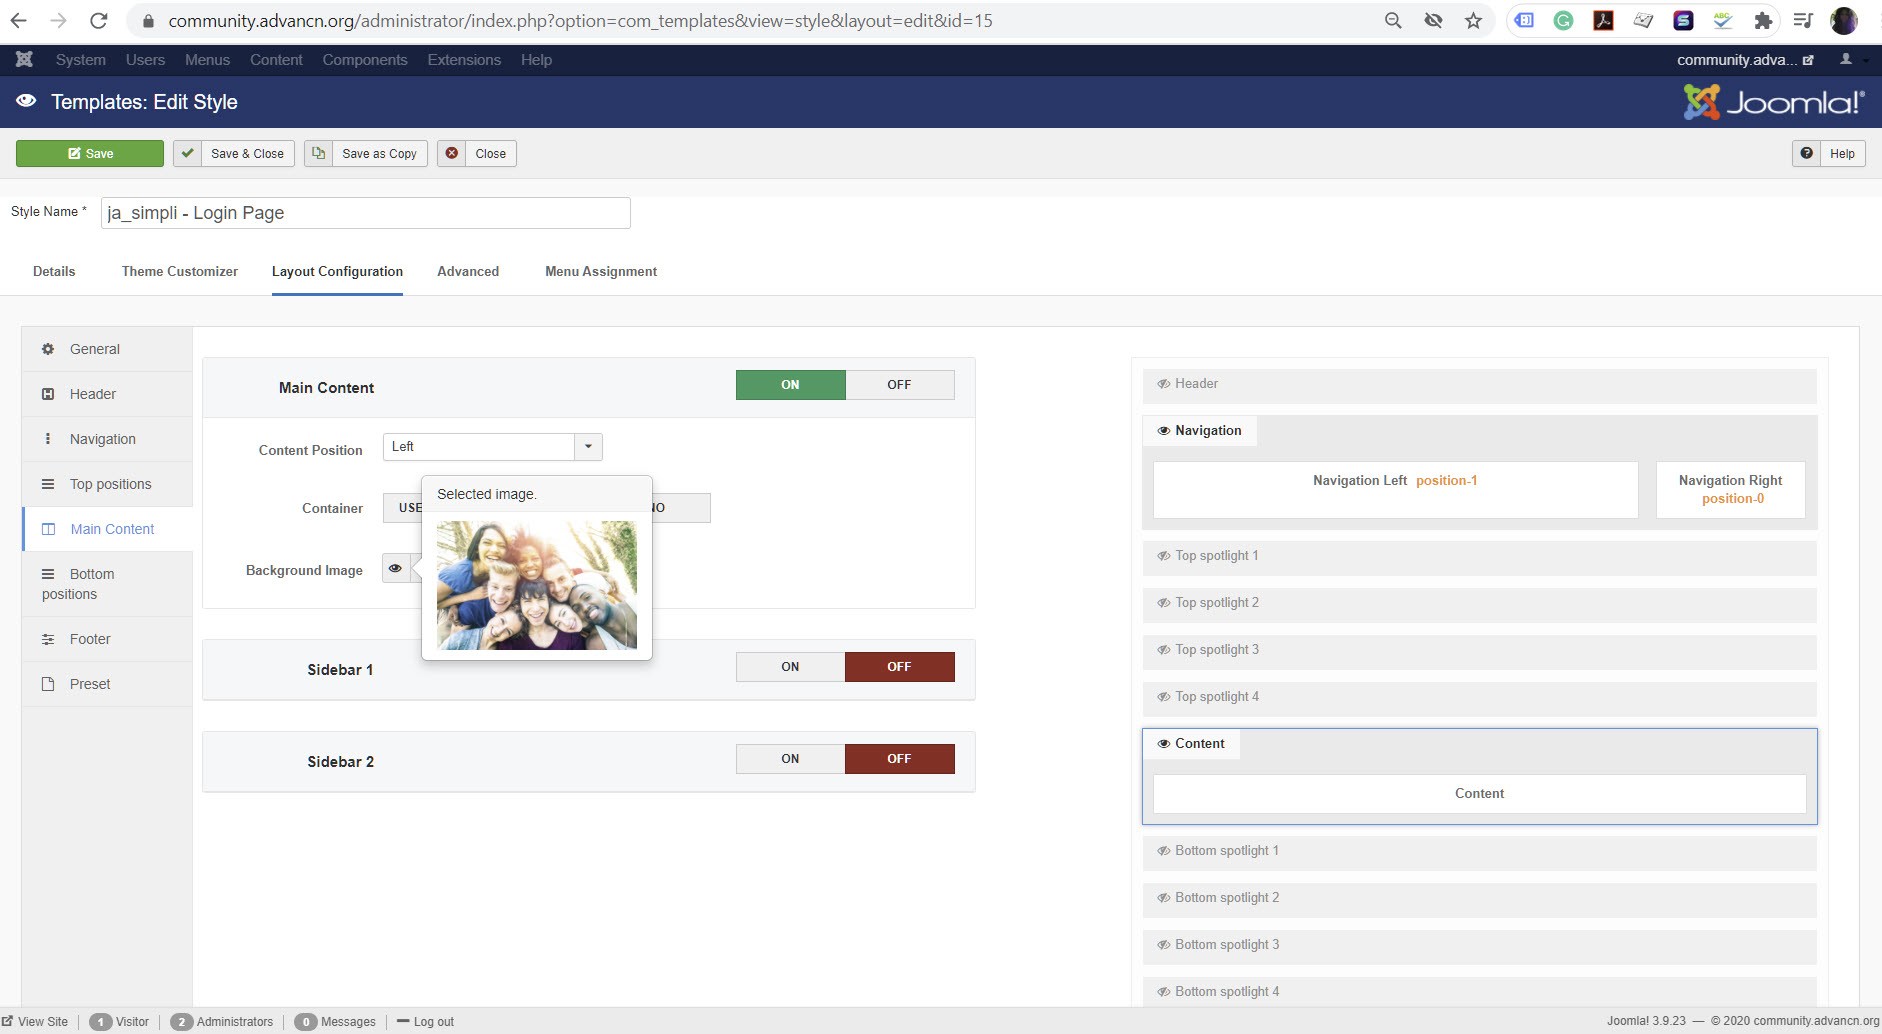
Task: Click the Header section icon
Action: tap(48, 394)
